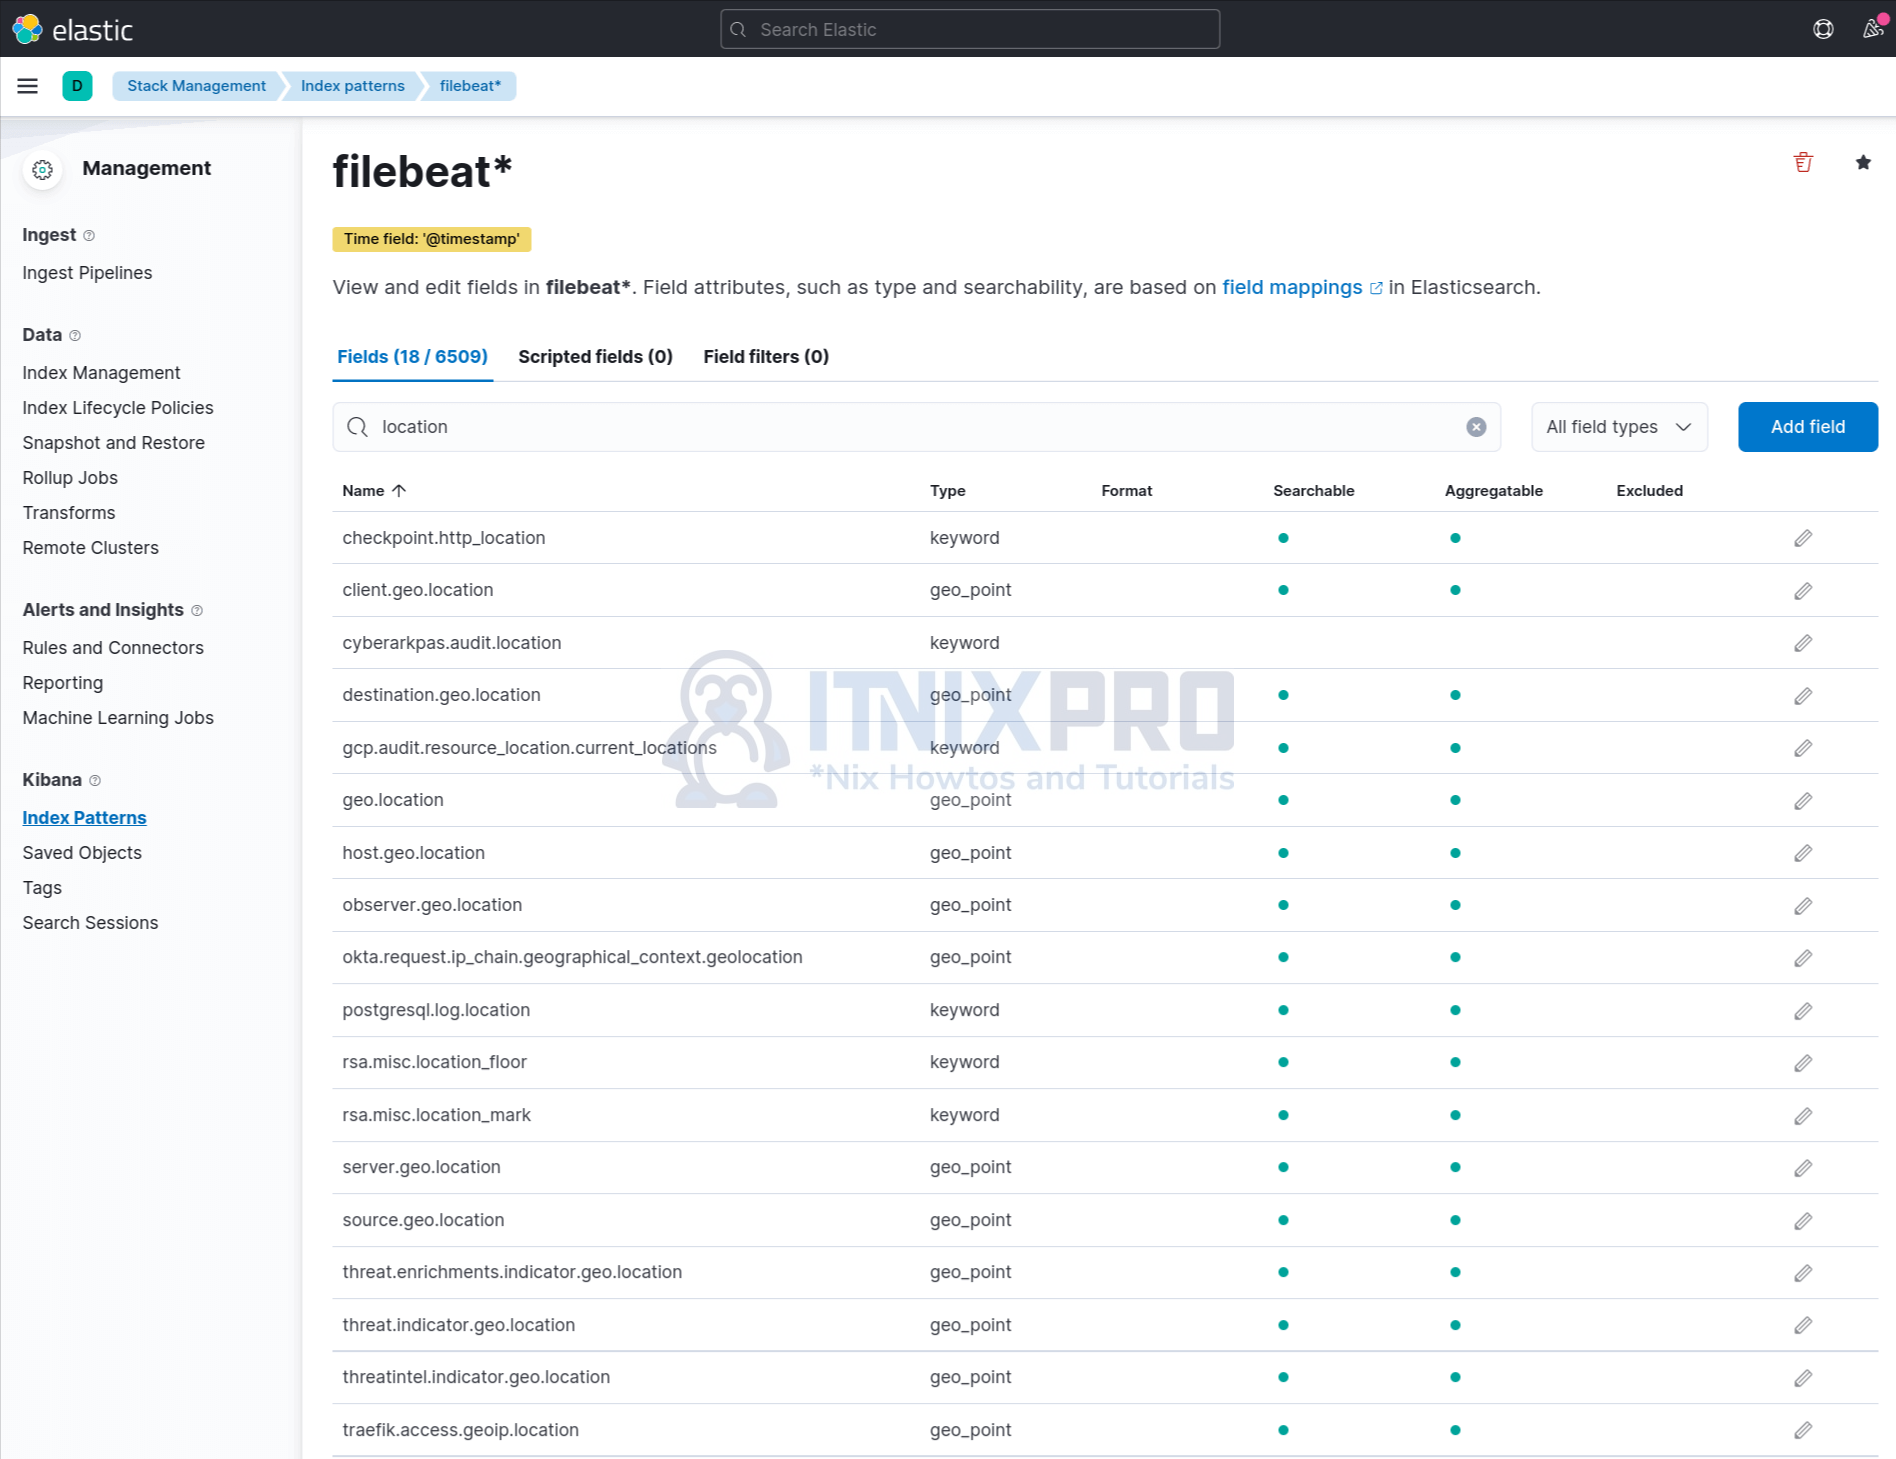Open Rollup Jobs in the sidebar

pos(70,478)
